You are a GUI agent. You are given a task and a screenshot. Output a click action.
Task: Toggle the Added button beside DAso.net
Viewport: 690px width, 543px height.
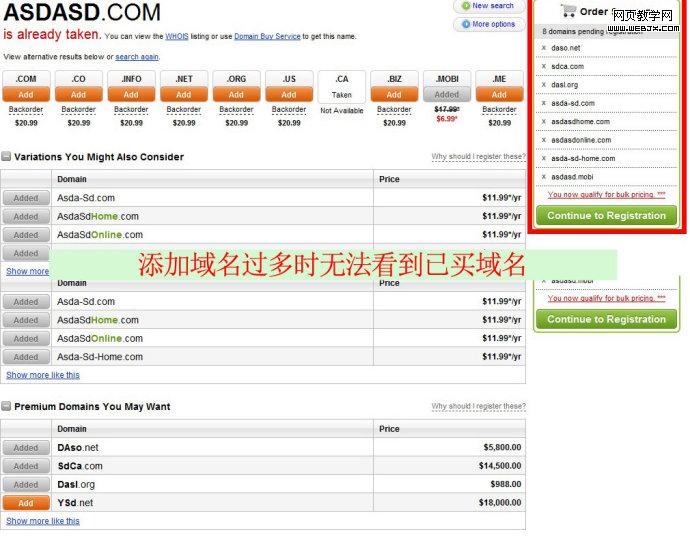tap(26, 448)
